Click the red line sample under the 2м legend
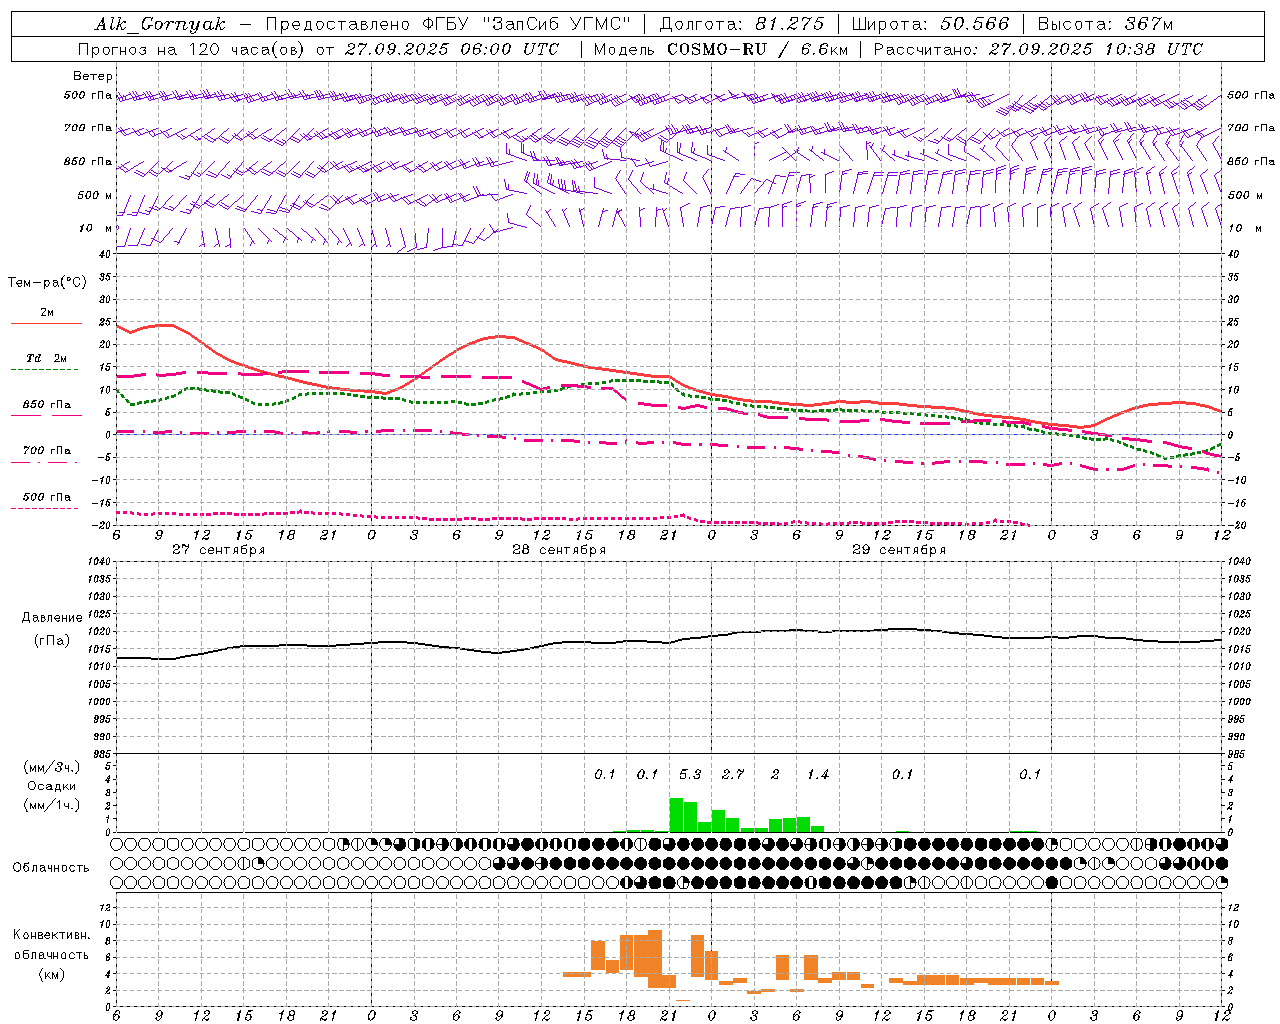 click(46, 323)
